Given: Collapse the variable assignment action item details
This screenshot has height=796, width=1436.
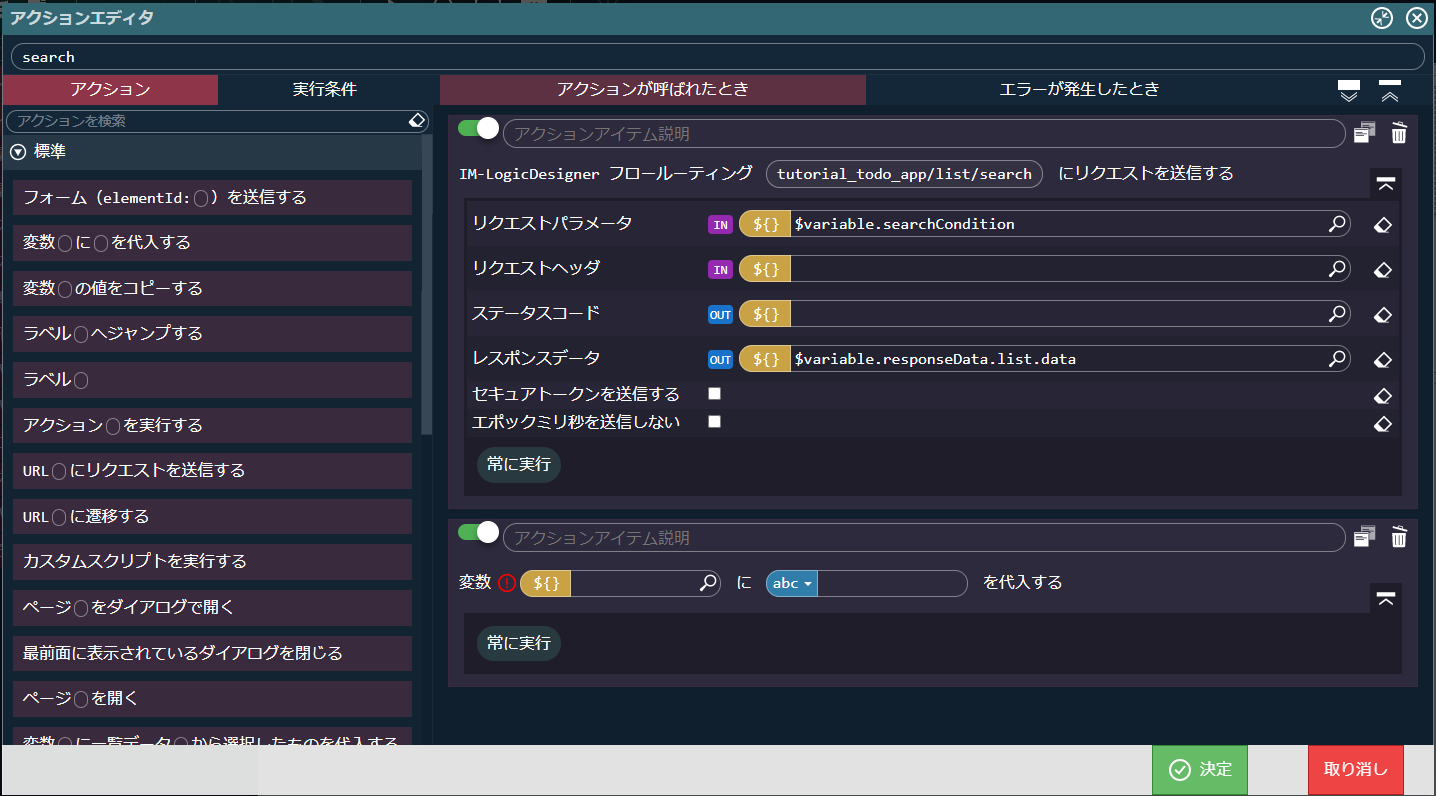Looking at the screenshot, I should pyautogui.click(x=1386, y=598).
